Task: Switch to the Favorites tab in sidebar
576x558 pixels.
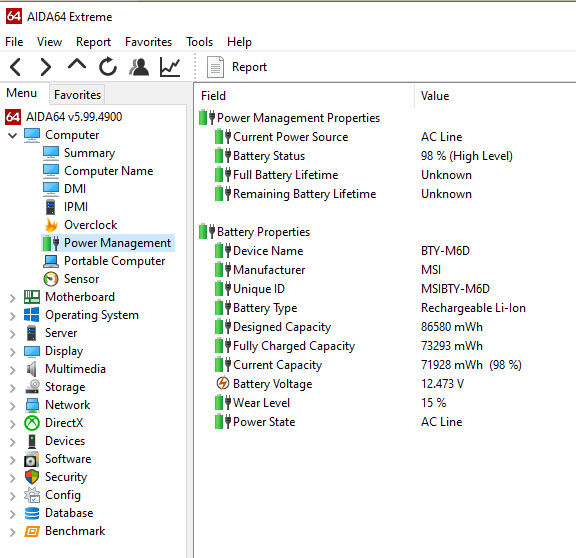Action: (x=77, y=95)
